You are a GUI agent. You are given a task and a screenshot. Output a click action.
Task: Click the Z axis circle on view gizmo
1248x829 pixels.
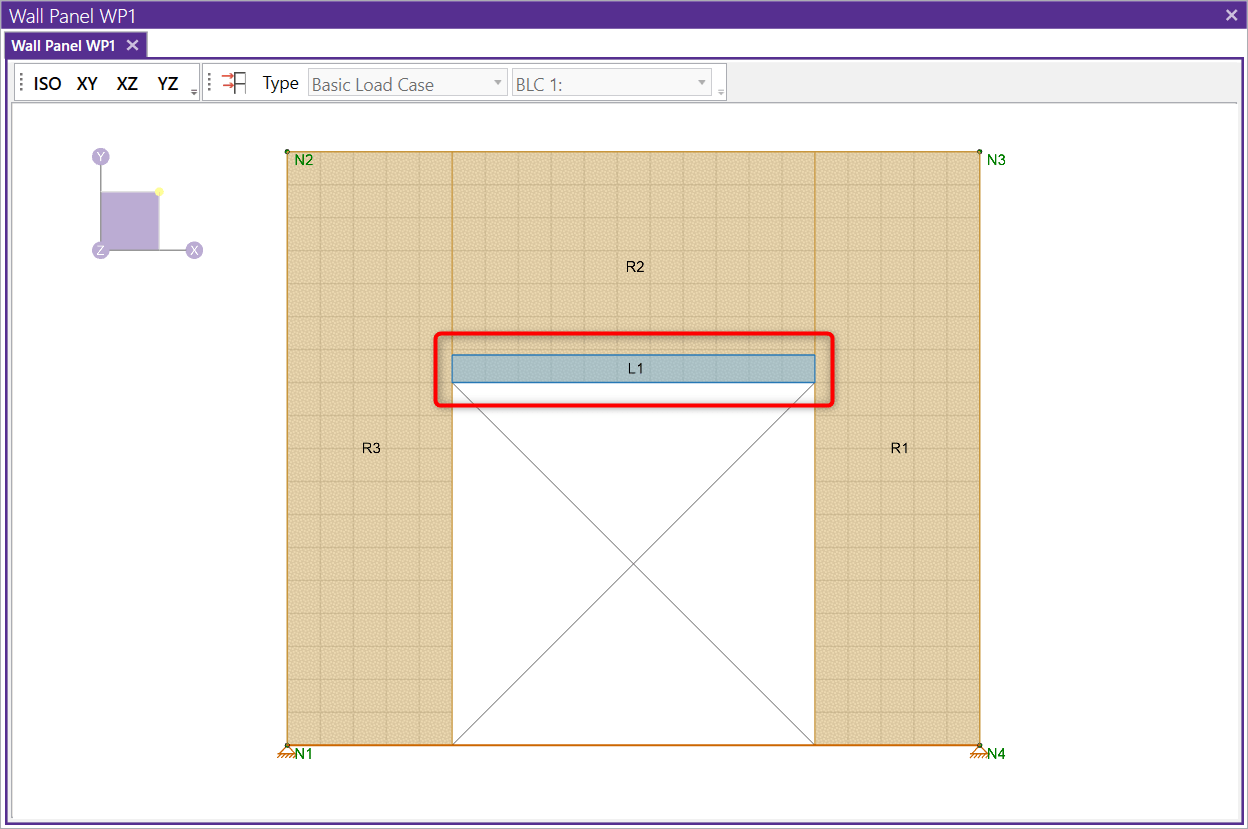(100, 250)
